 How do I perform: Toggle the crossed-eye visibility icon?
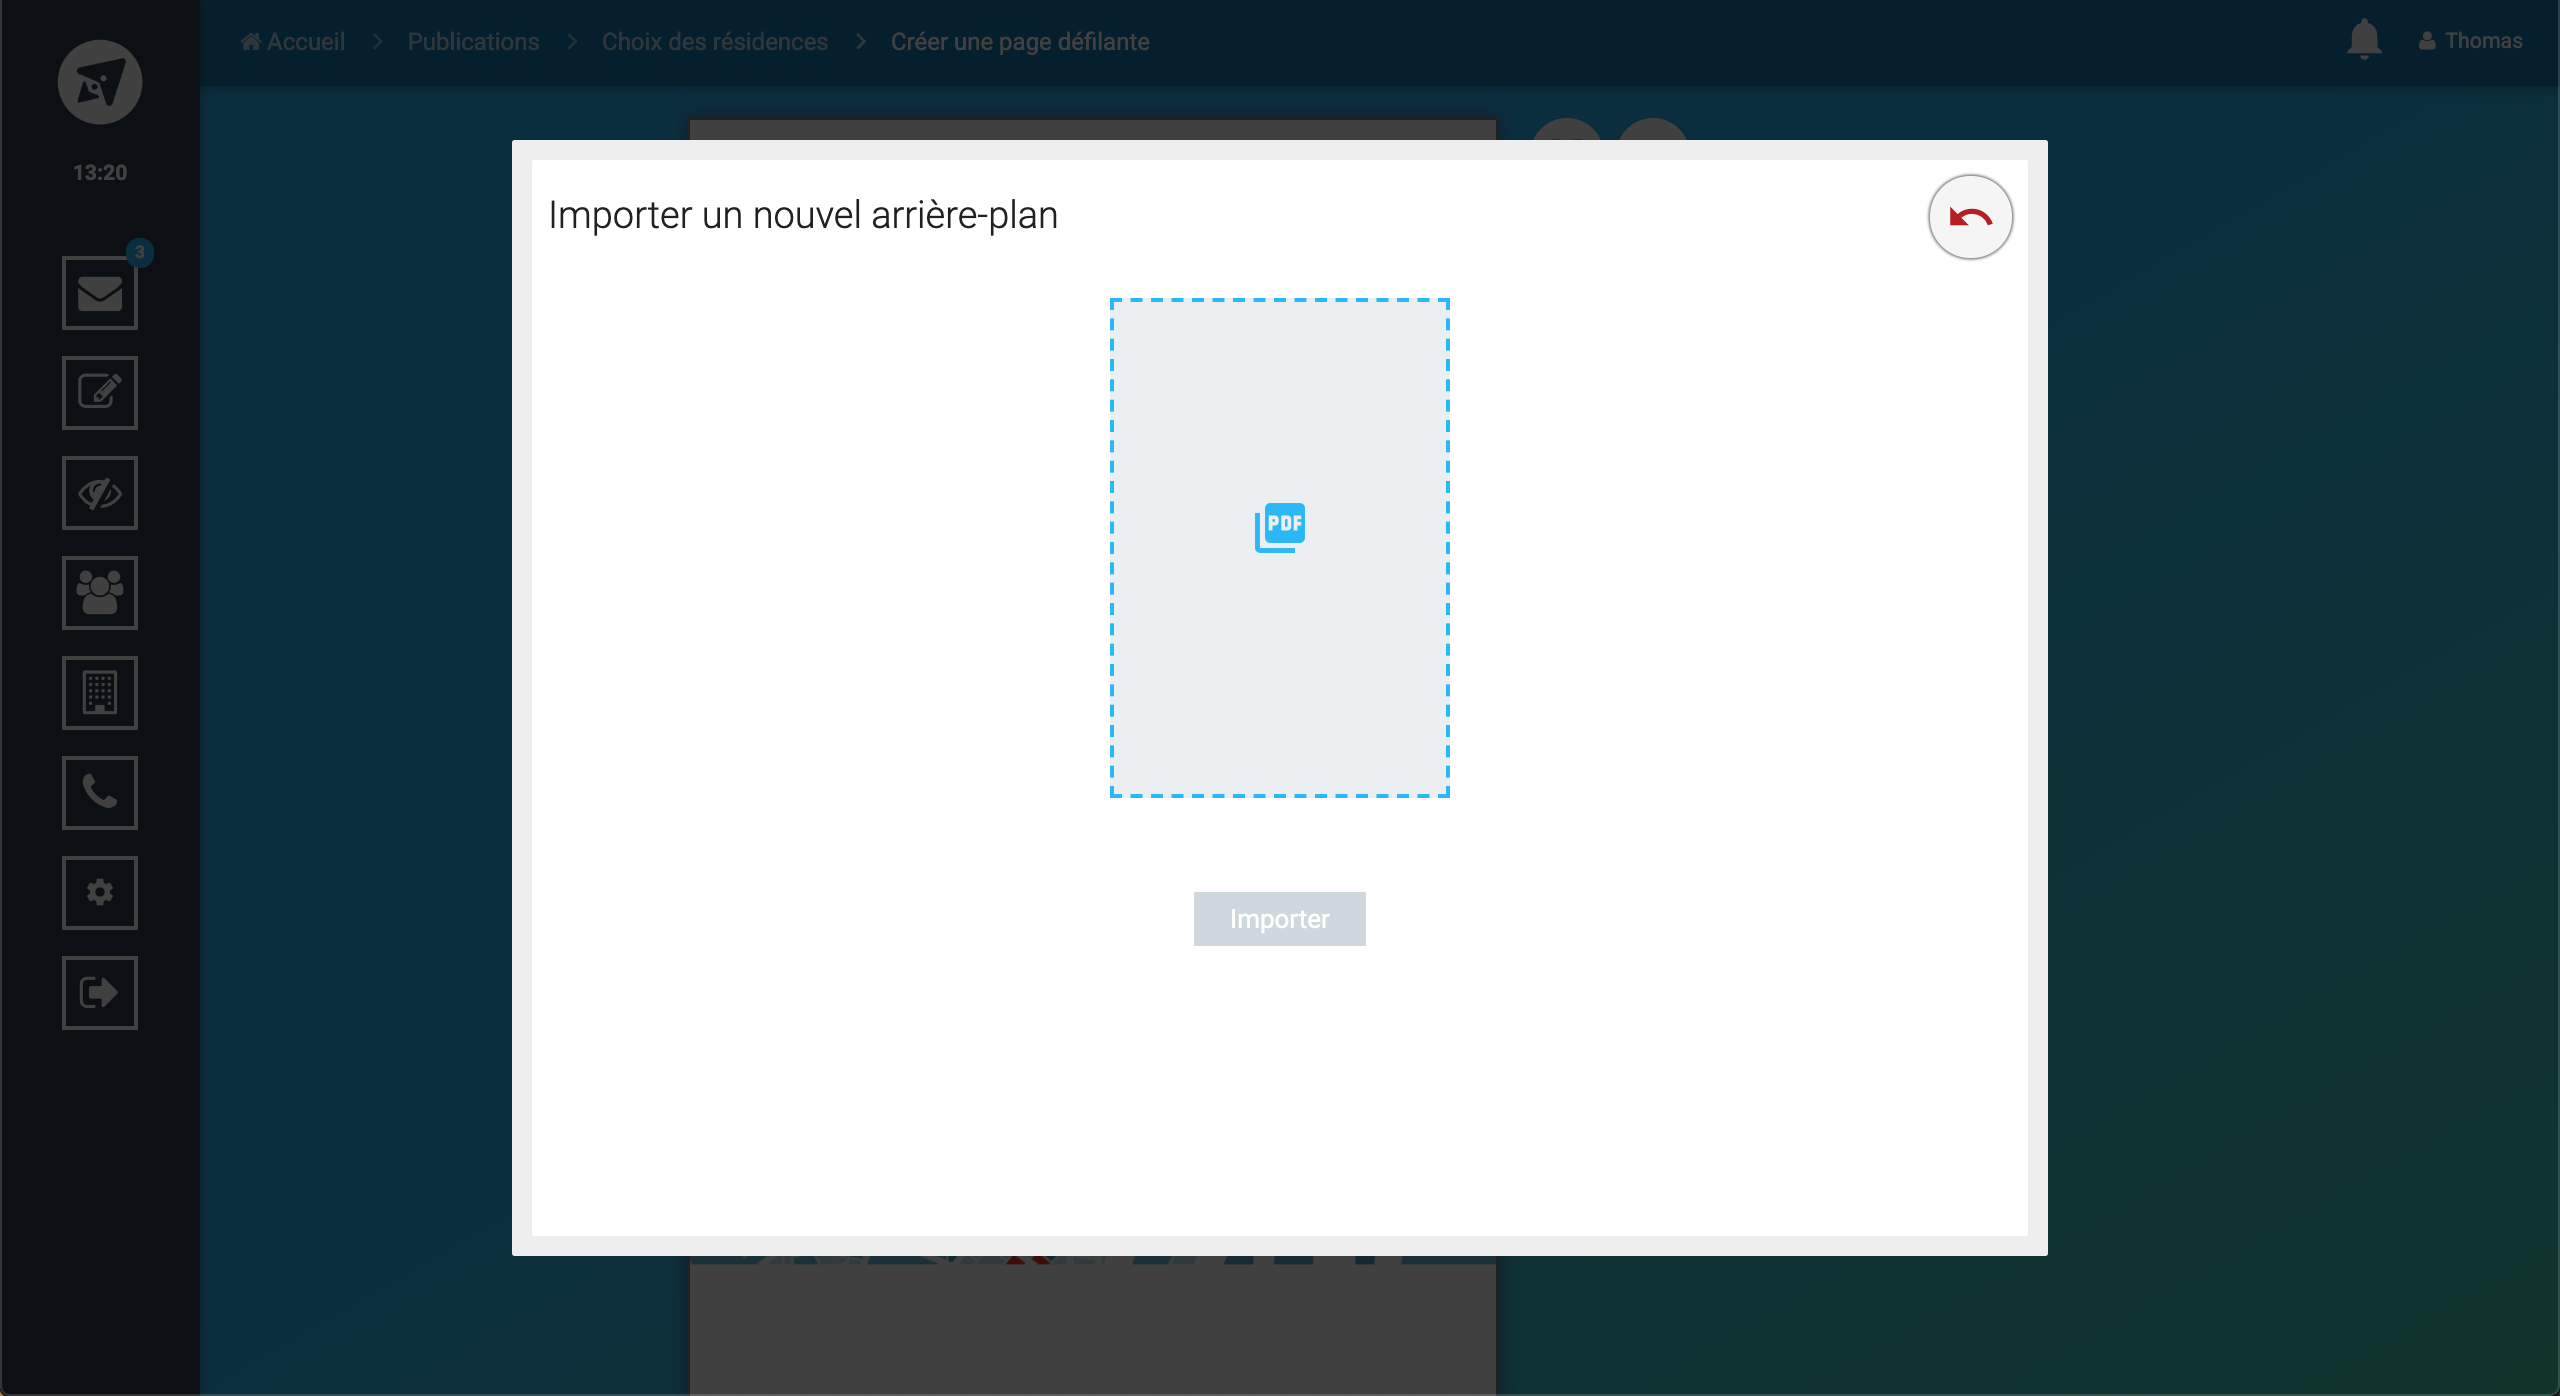point(100,493)
